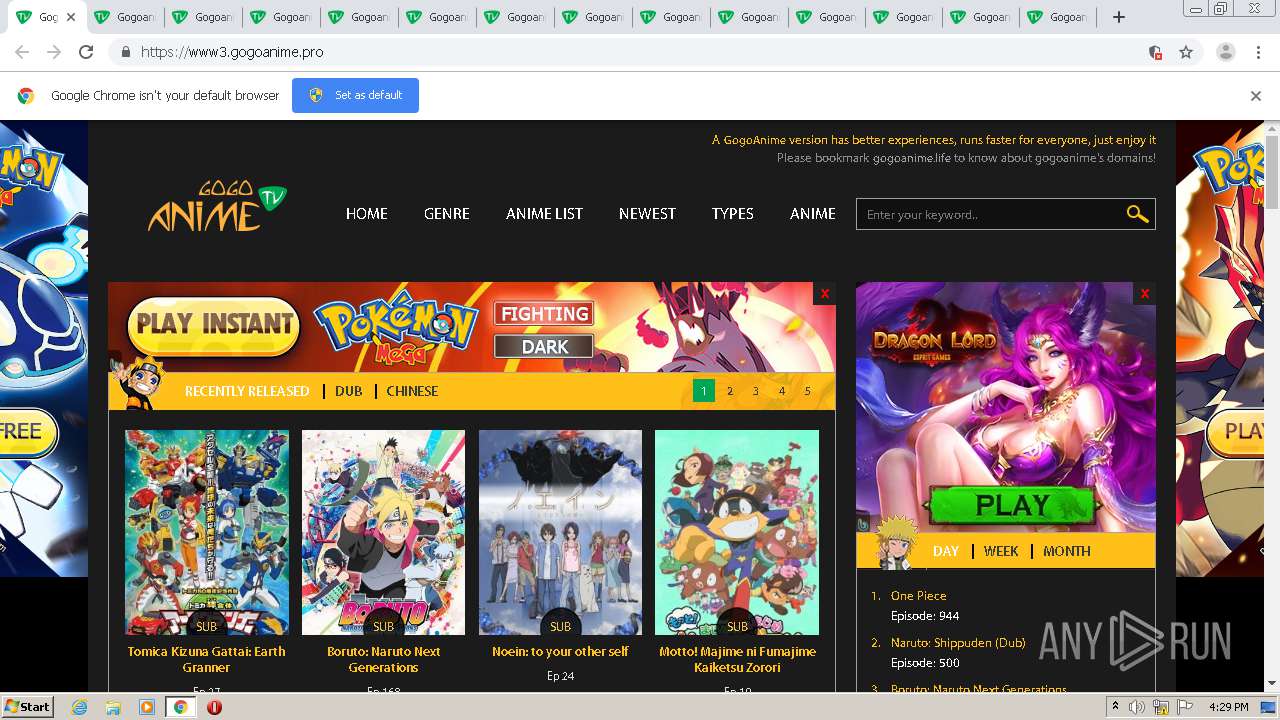Screen dimensions: 1280x720
Task: Set Chrome as default browser
Action: tap(355, 96)
